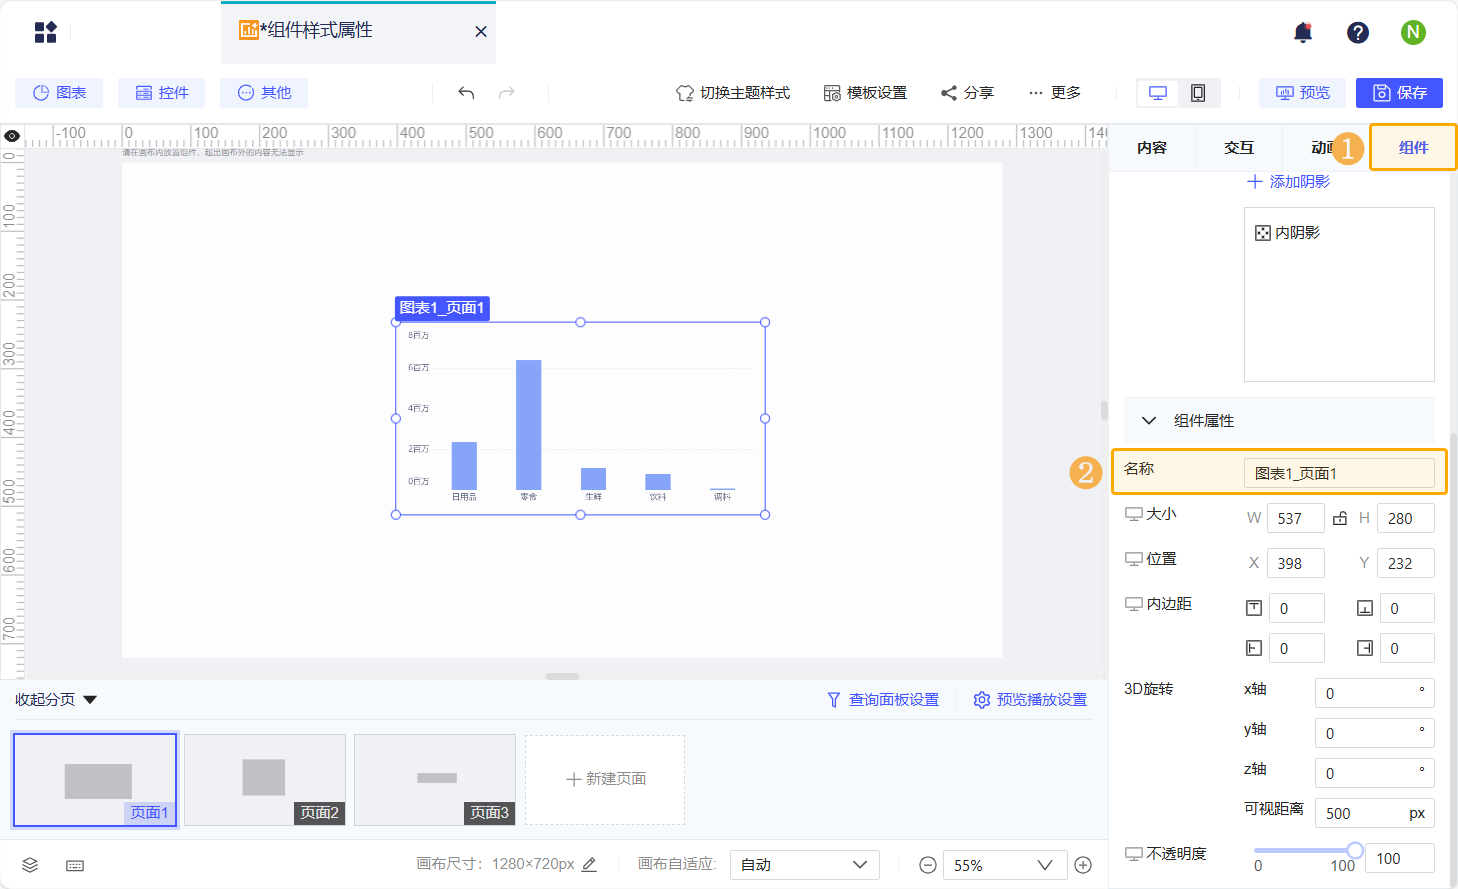Open the 控件 controls menu

pos(162,93)
